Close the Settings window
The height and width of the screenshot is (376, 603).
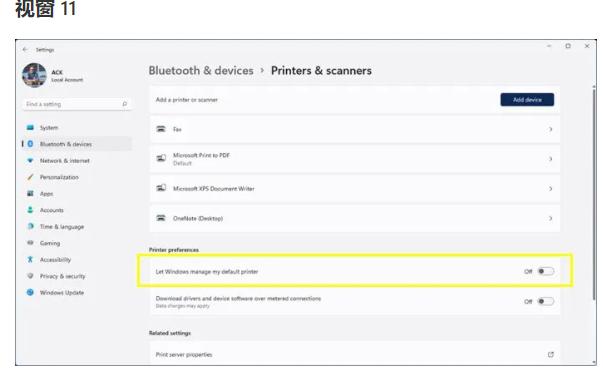tap(587, 46)
